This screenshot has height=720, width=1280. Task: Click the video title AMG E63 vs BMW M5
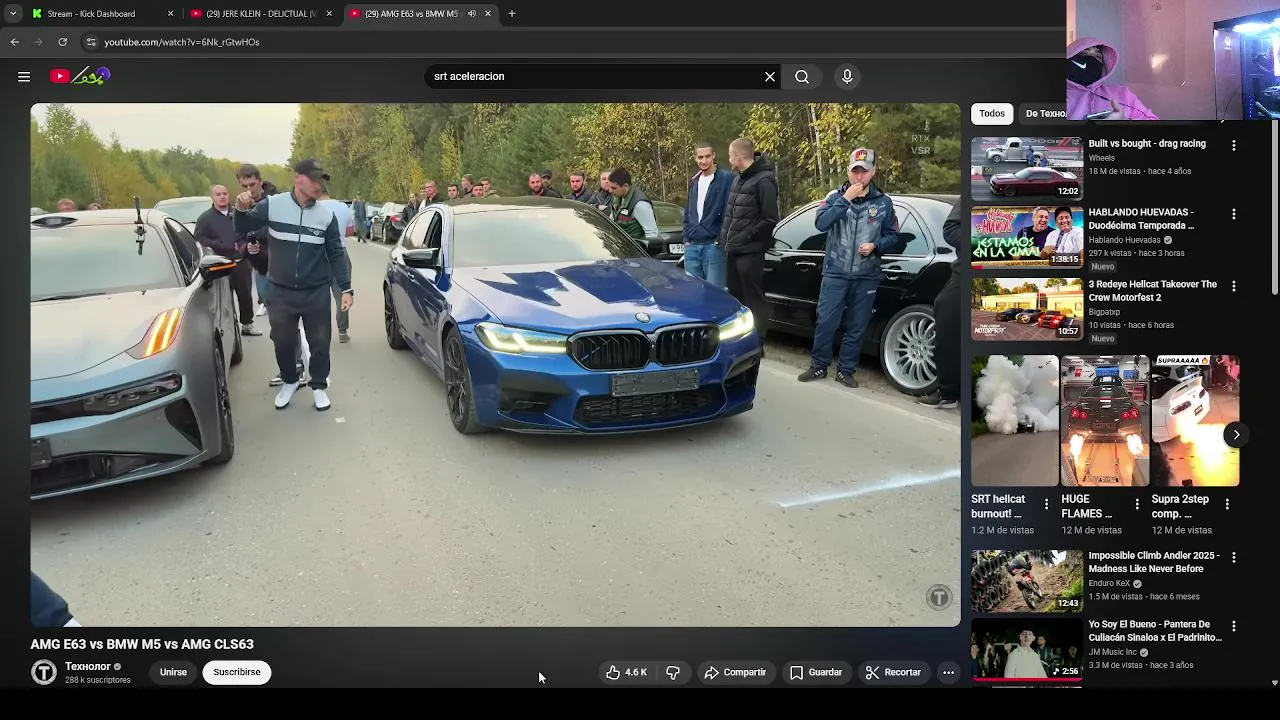(142, 645)
